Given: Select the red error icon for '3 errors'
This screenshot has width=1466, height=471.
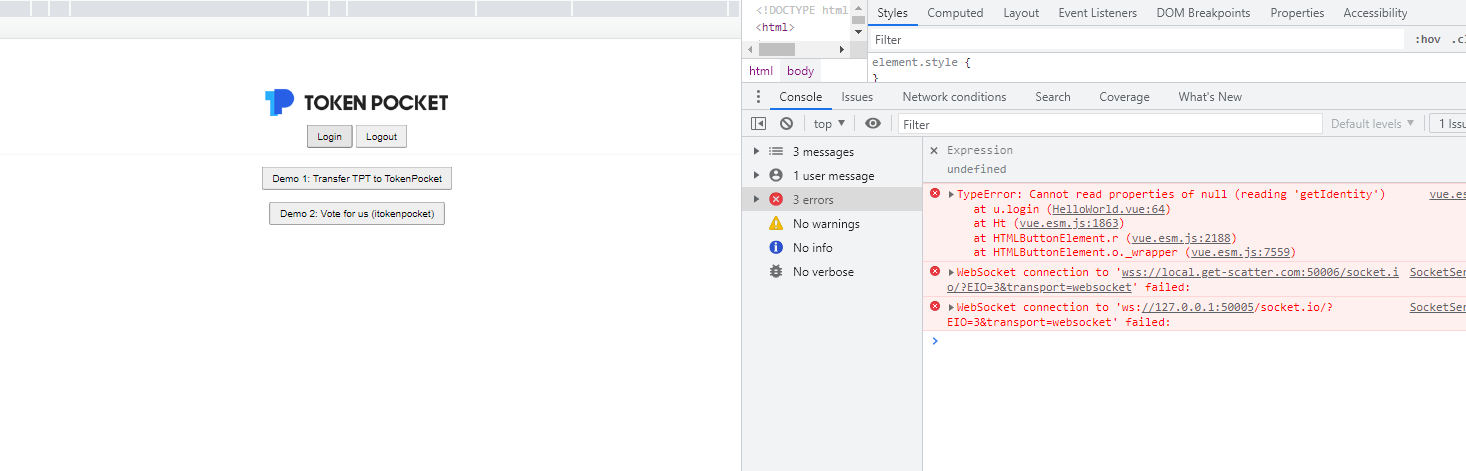Looking at the screenshot, I should pyautogui.click(x=776, y=200).
